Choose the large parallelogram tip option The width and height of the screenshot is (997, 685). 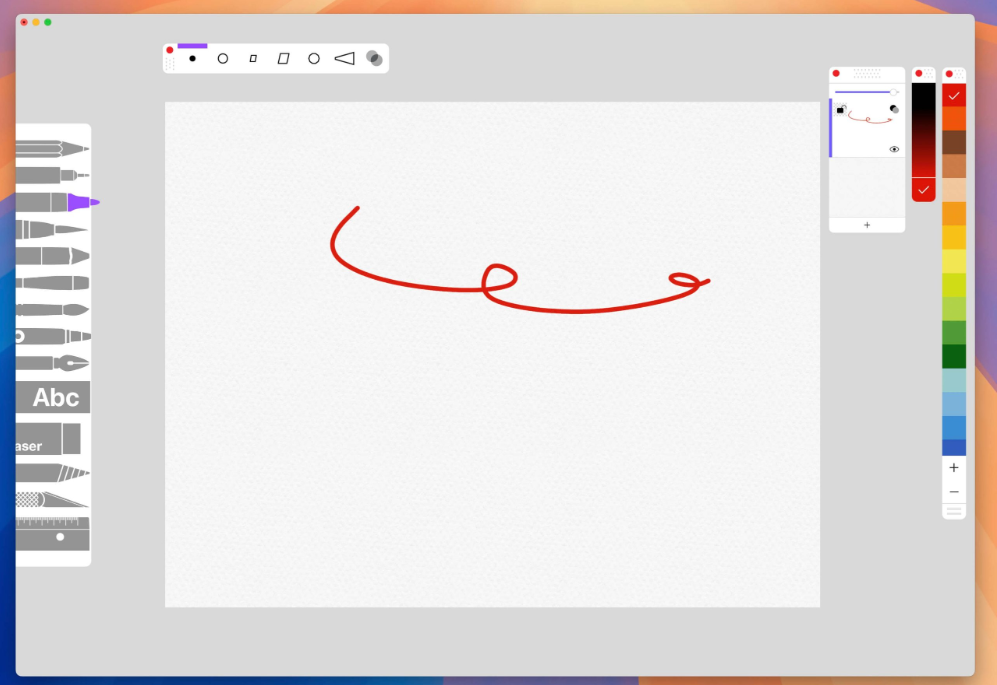[283, 59]
